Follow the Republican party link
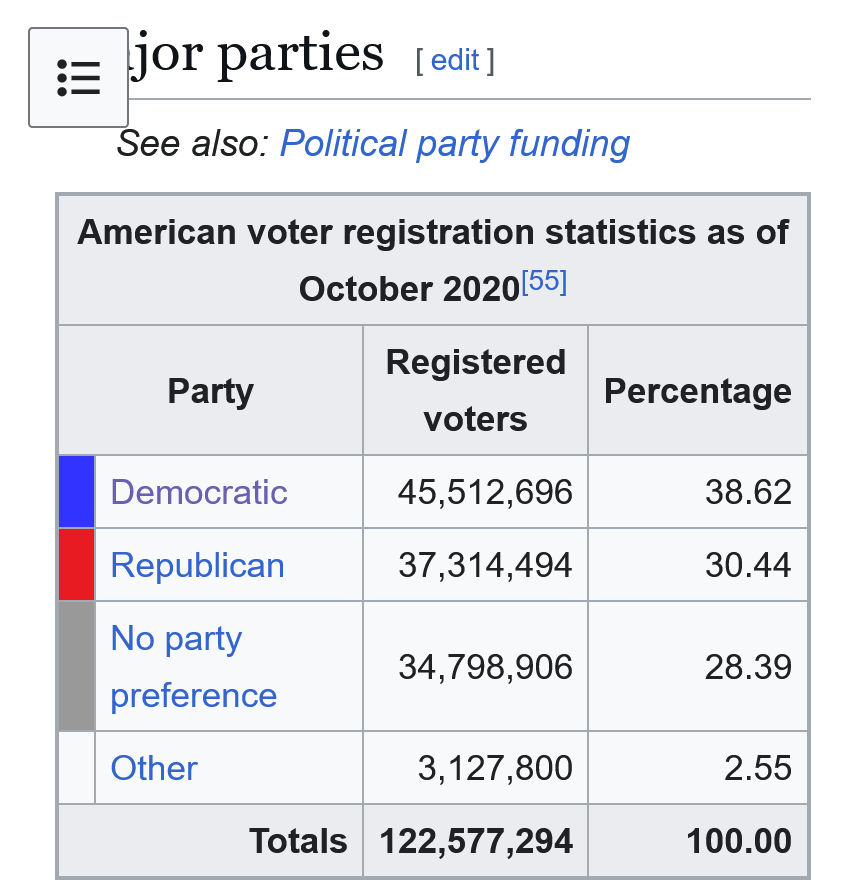The width and height of the screenshot is (865, 893). (x=197, y=565)
